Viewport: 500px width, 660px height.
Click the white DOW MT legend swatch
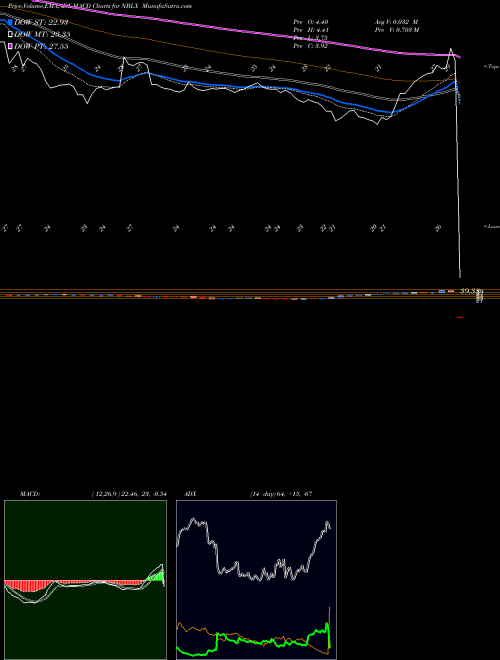pyautogui.click(x=10, y=35)
